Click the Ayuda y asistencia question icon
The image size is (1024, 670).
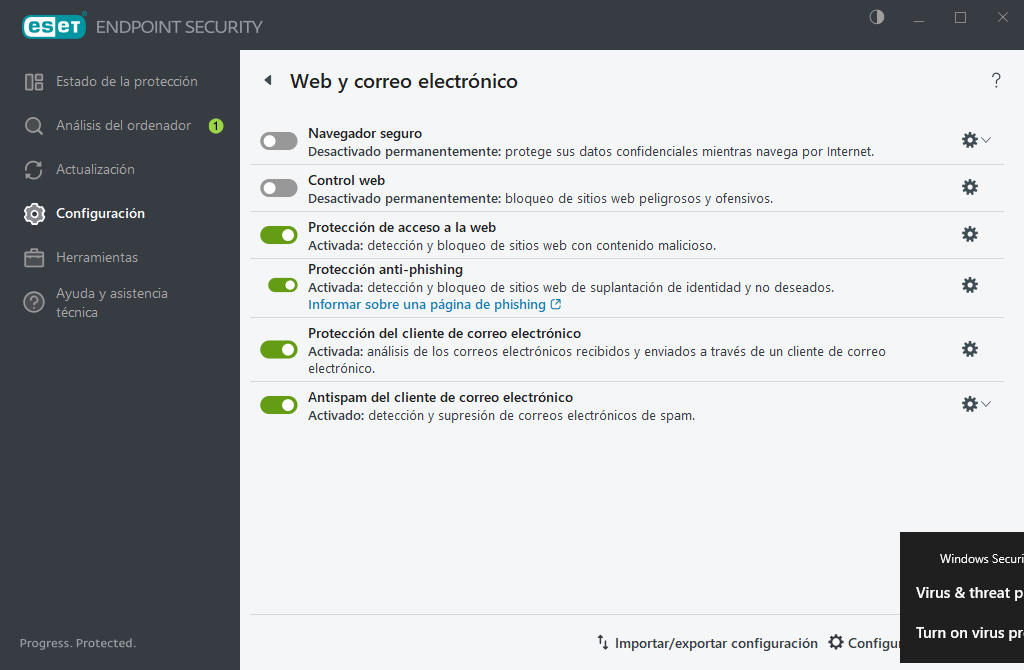click(34, 302)
